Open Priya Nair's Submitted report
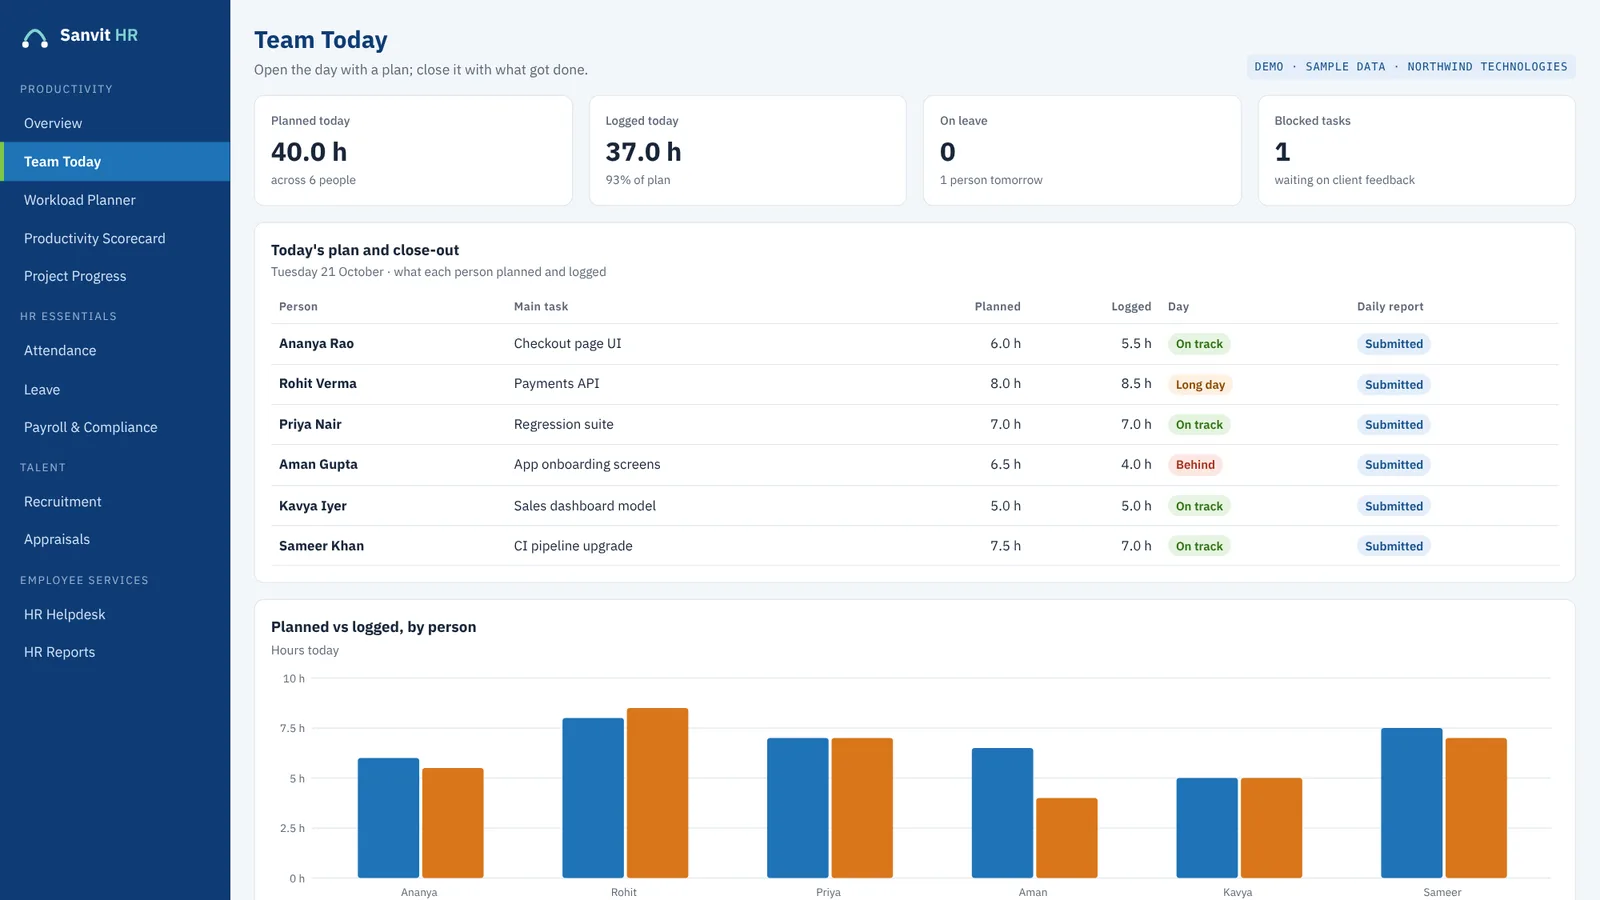Image resolution: width=1600 pixels, height=900 pixels. 1394,425
